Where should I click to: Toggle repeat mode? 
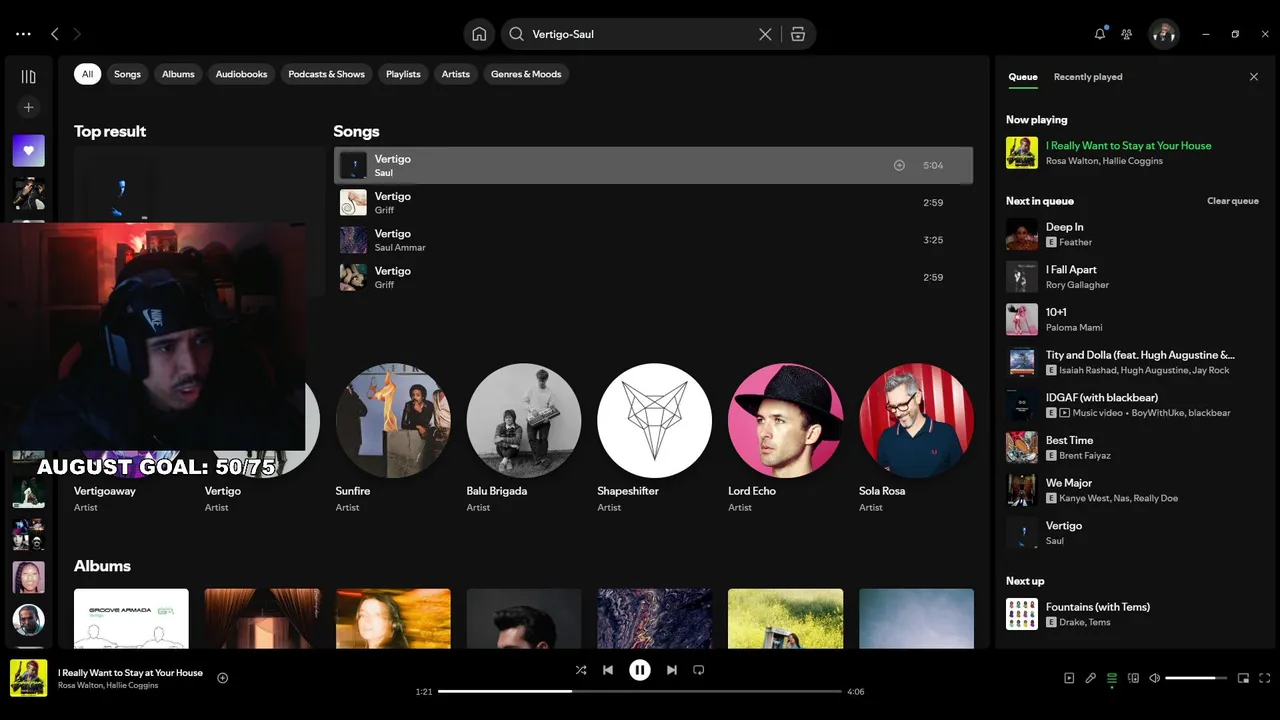point(699,670)
